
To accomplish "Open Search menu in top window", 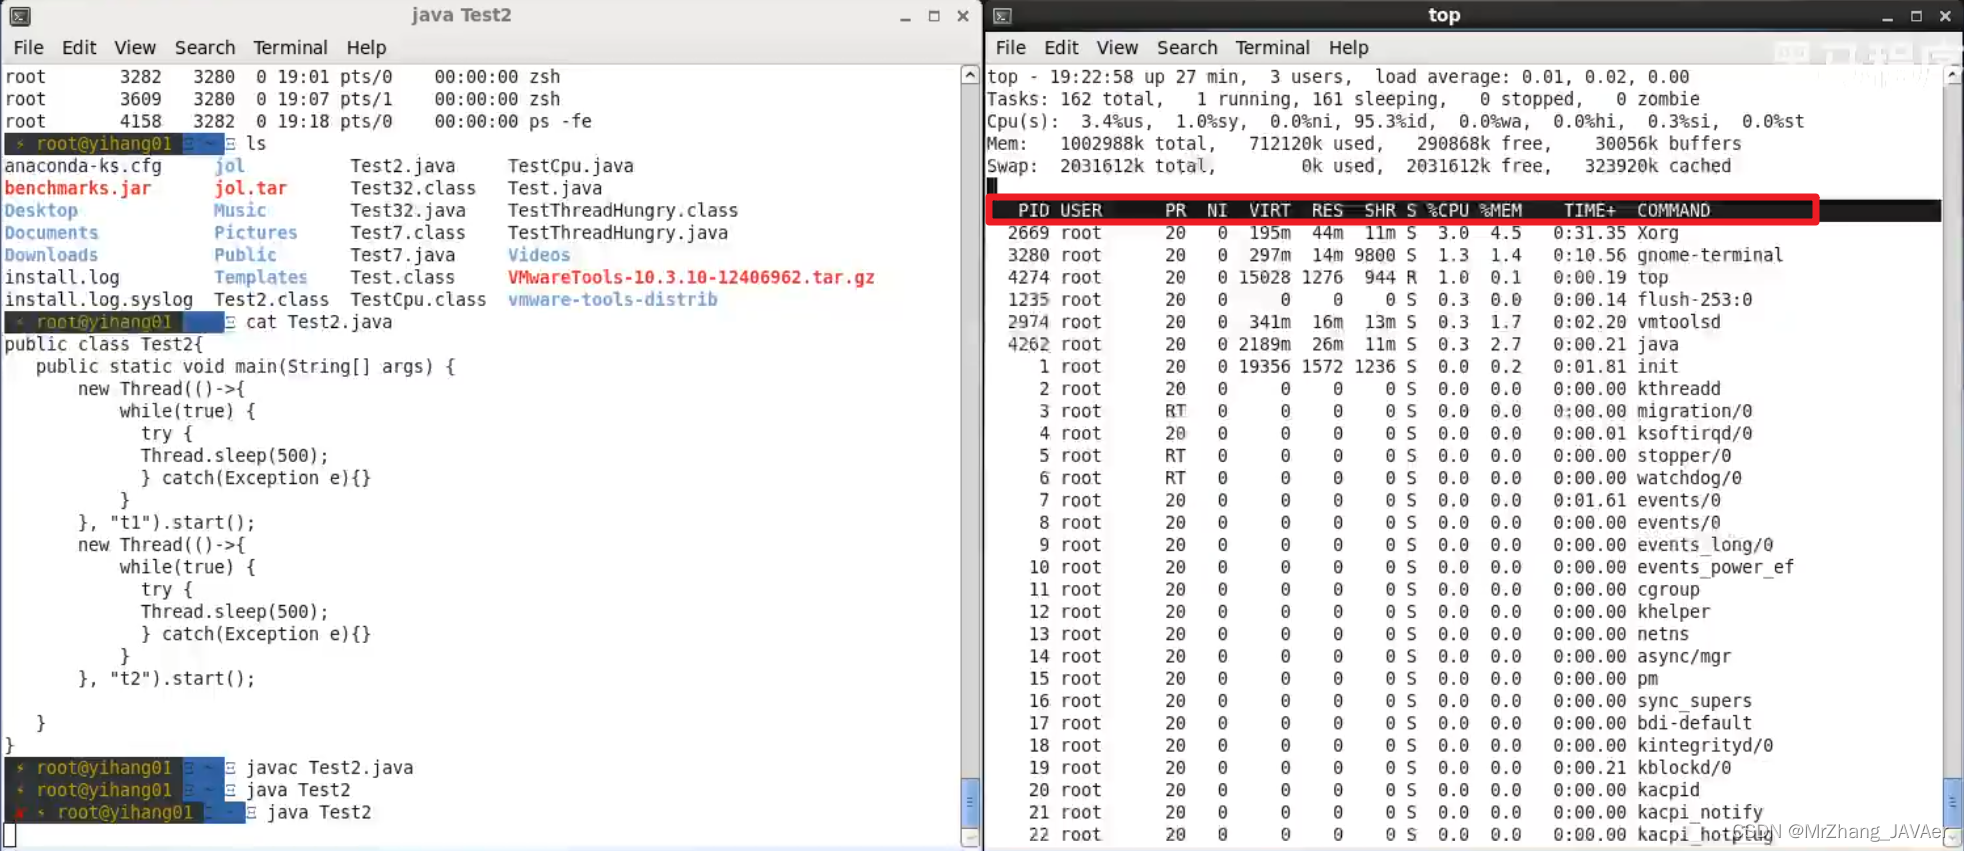I will pos(1187,47).
